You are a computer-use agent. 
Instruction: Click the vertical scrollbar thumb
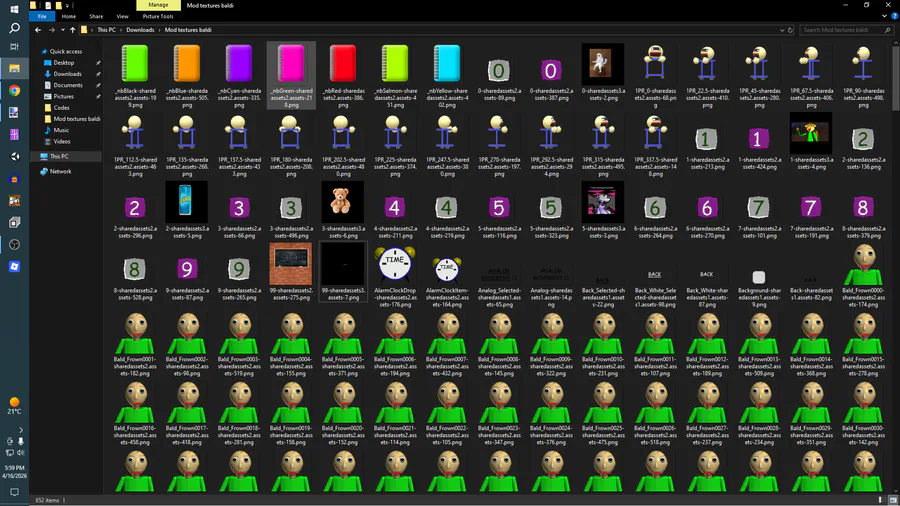[x=895, y=77]
